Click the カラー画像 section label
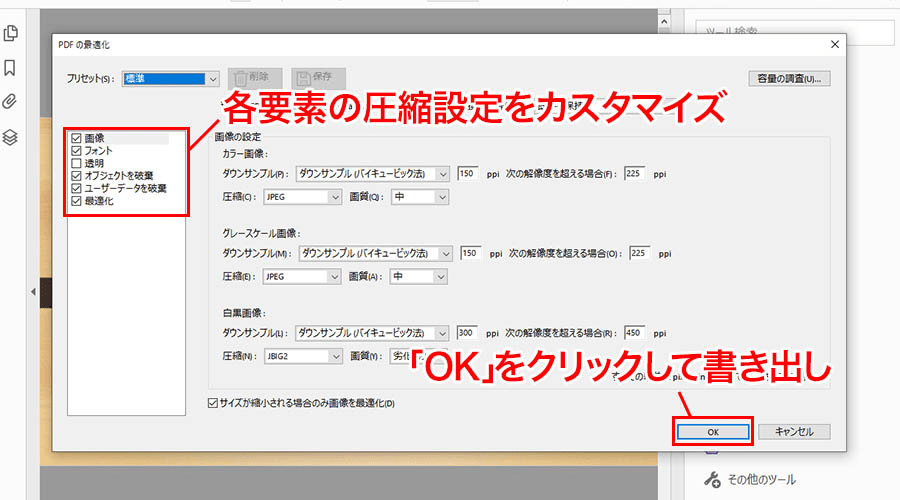Image resolution: width=900 pixels, height=500 pixels. 245,154
